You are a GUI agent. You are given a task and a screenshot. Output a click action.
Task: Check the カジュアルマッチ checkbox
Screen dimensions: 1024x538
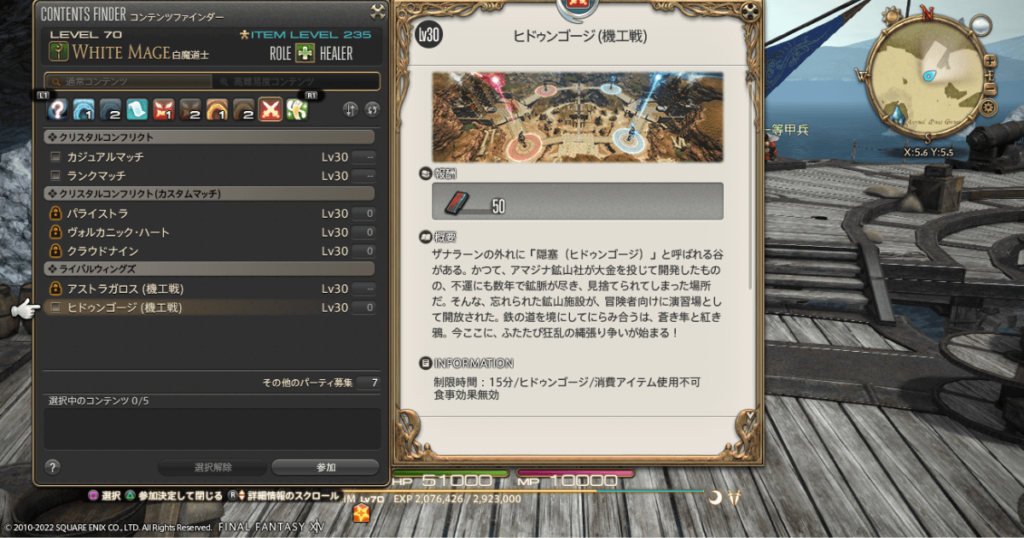click(x=56, y=157)
